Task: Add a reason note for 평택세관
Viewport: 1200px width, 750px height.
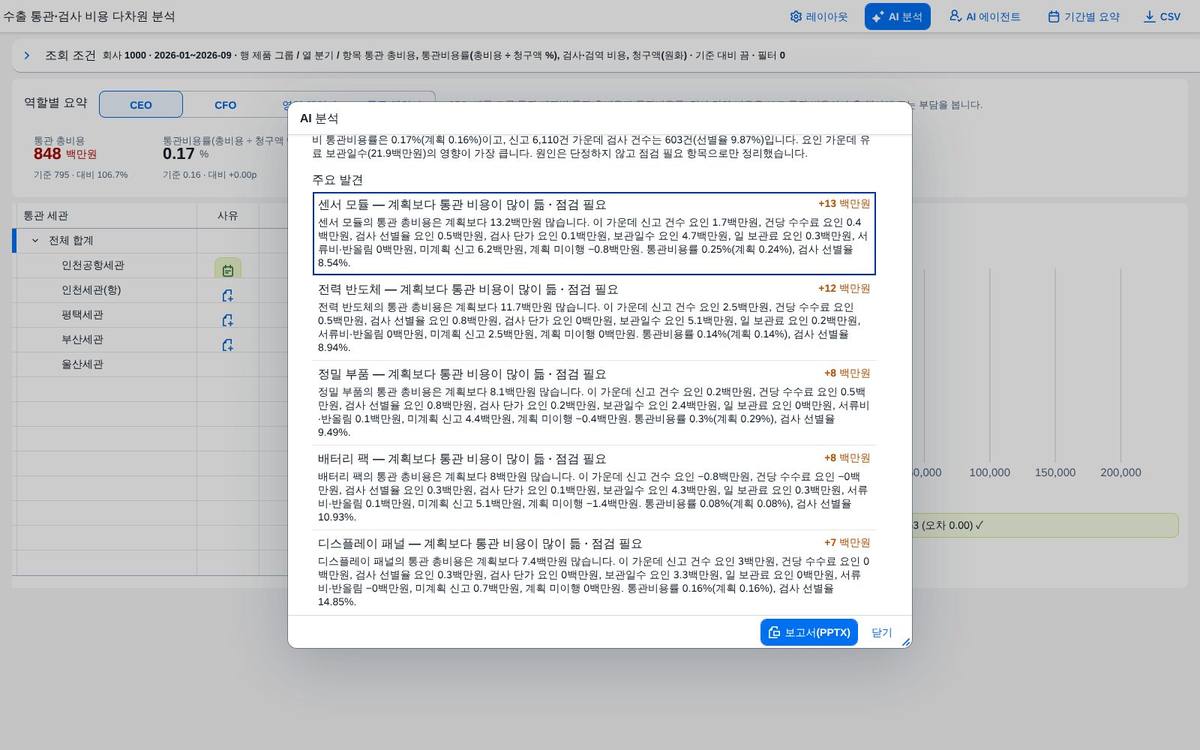Action: tap(228, 320)
